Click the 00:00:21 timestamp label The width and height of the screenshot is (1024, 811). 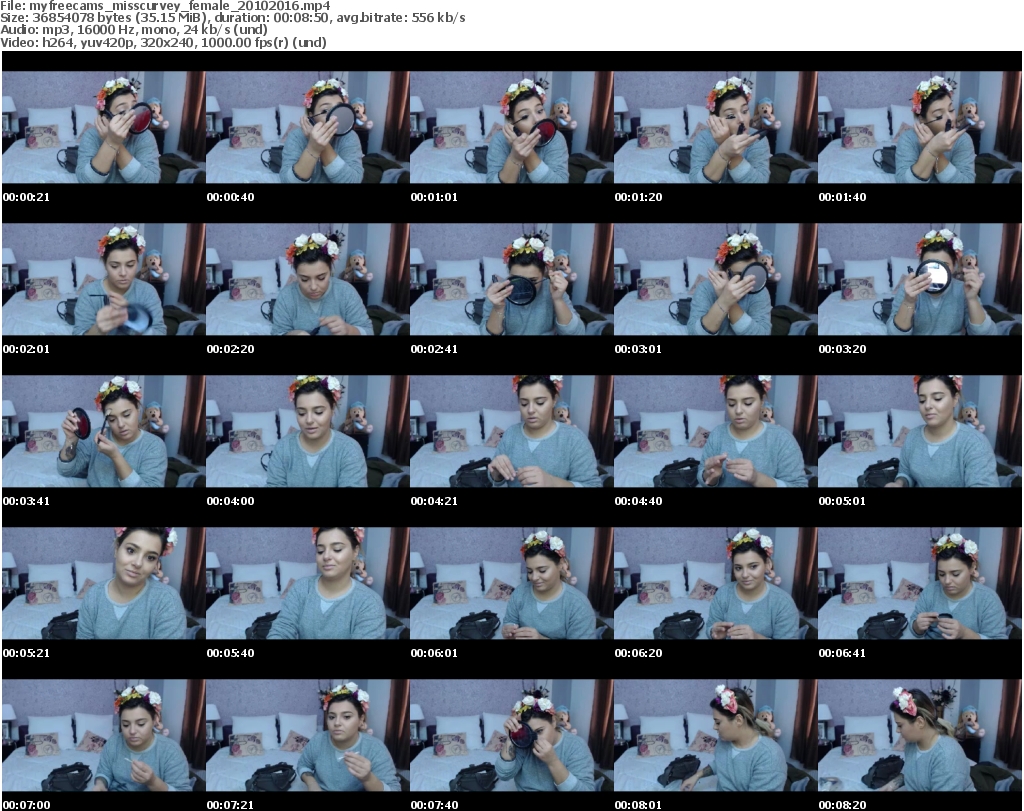pos(26,197)
